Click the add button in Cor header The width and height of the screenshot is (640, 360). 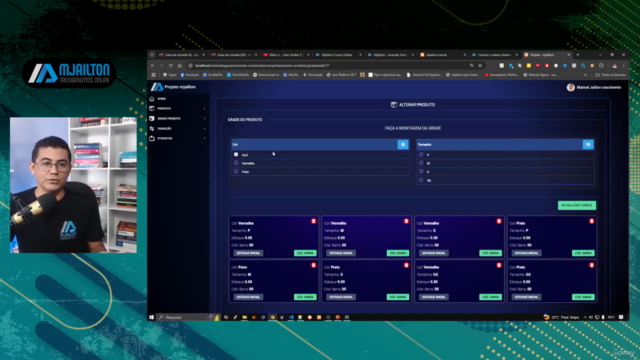pos(403,144)
